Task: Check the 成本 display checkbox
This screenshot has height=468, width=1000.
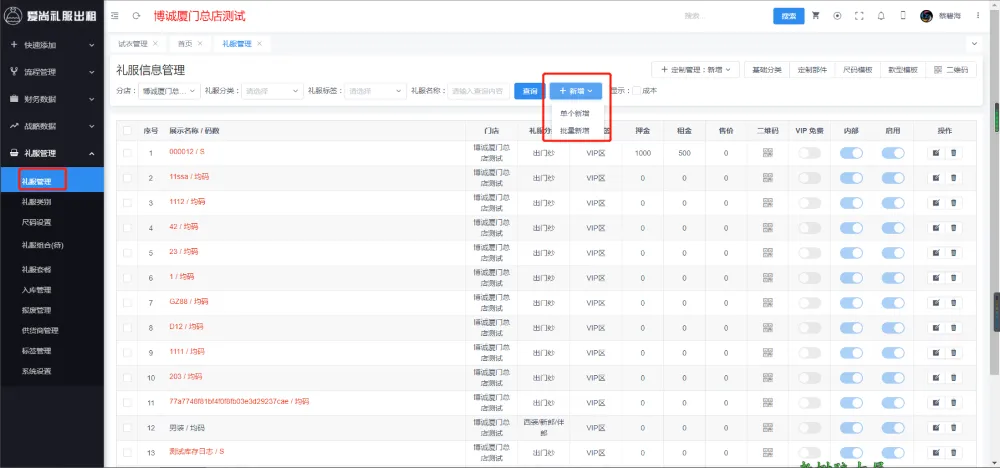Action: [x=636, y=90]
